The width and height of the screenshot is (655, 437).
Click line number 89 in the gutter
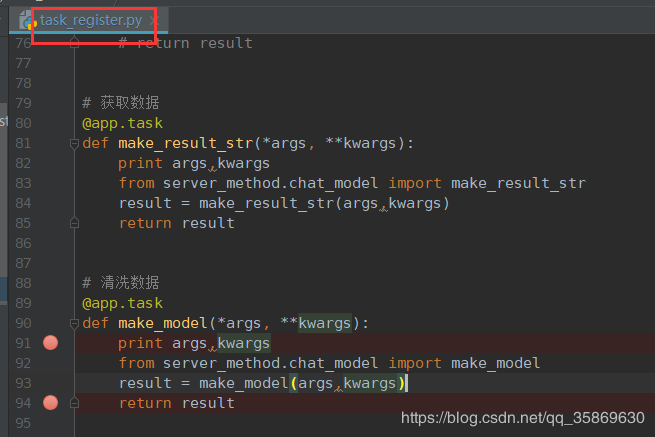pyautogui.click(x=23, y=303)
